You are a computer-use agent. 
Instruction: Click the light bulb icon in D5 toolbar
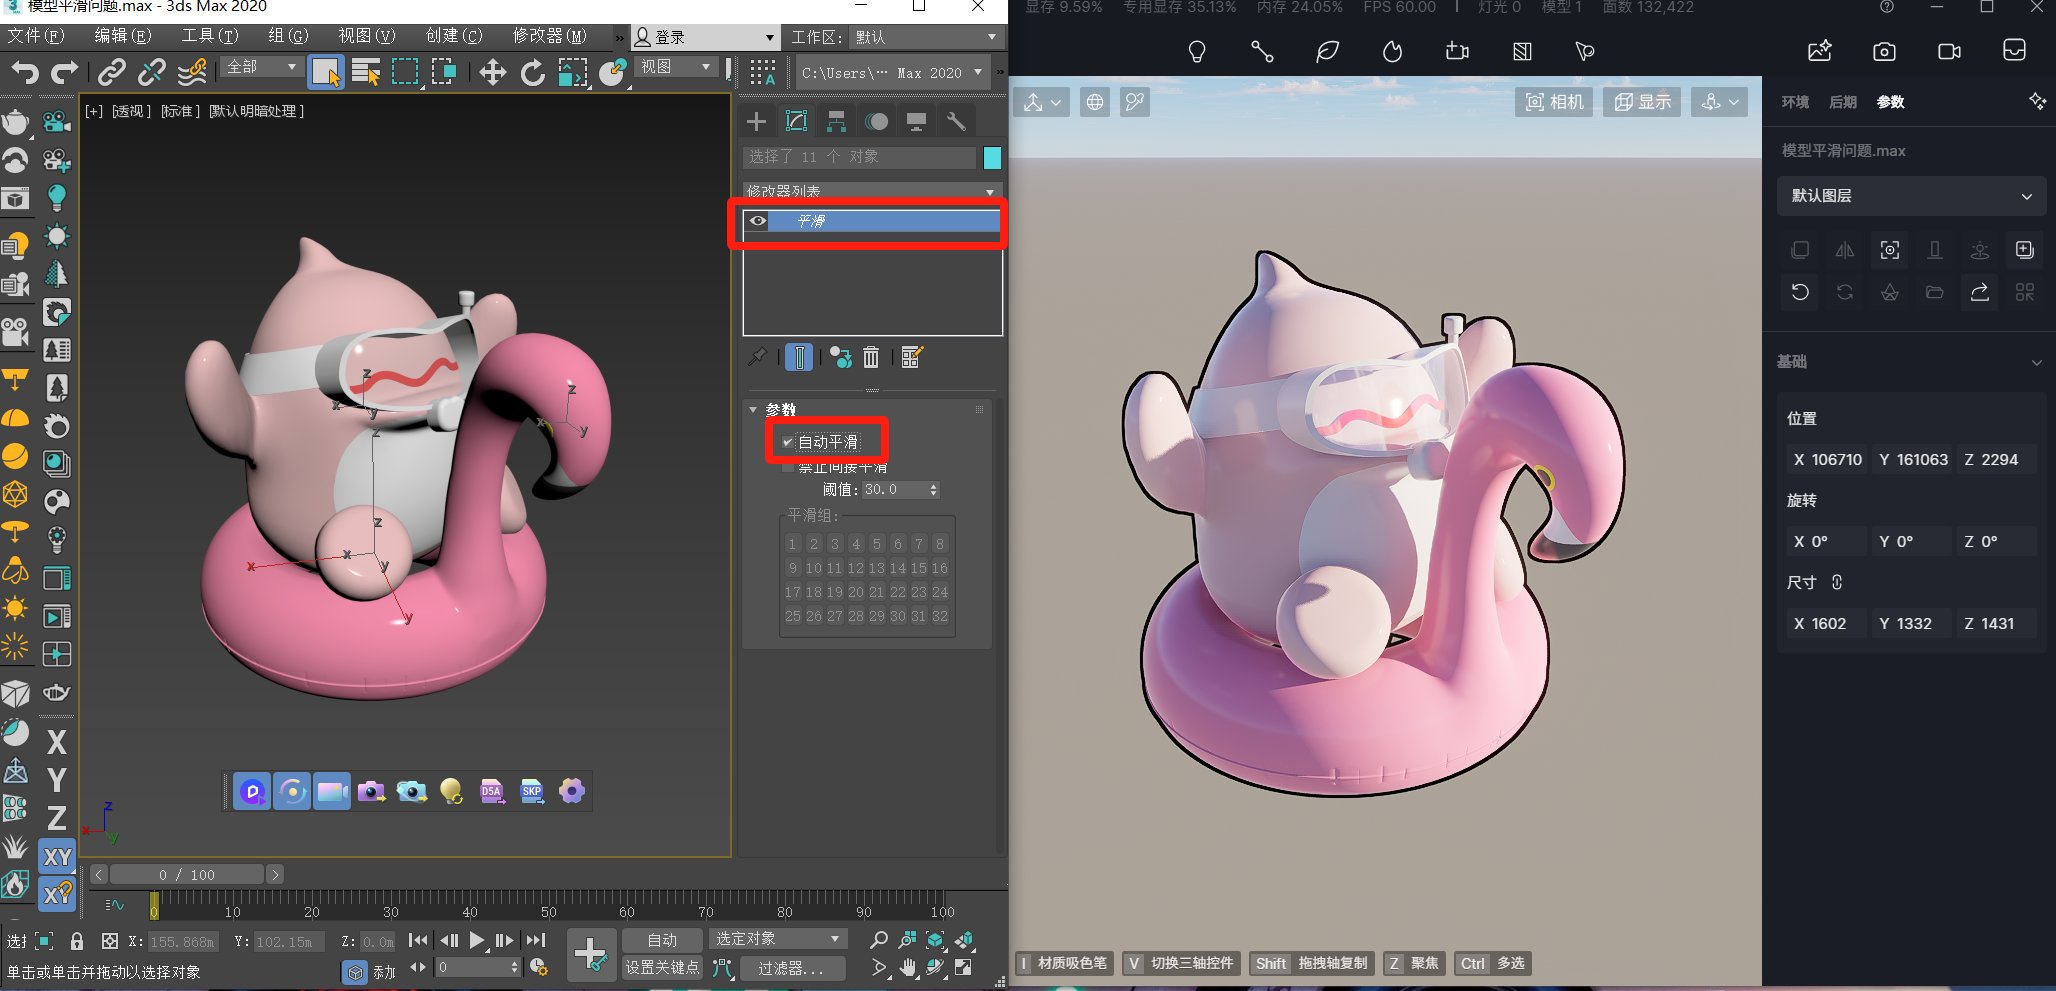1196,51
